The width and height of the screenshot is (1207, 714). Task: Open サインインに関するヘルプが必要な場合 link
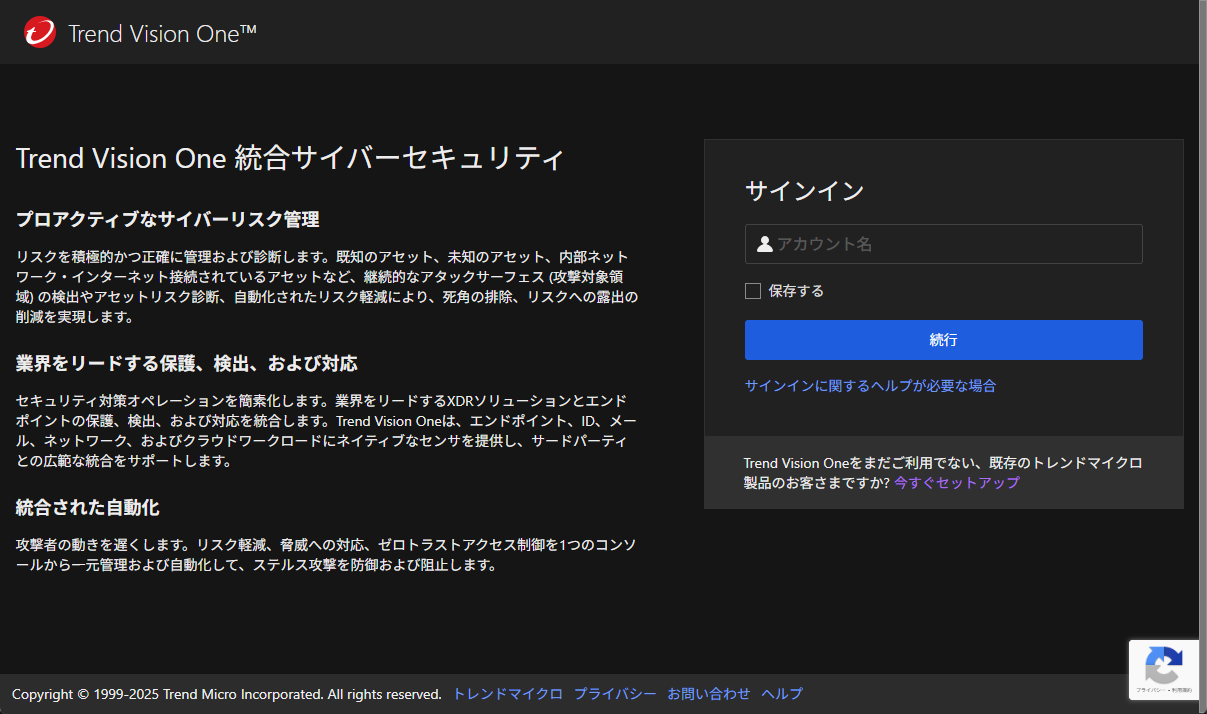869,385
